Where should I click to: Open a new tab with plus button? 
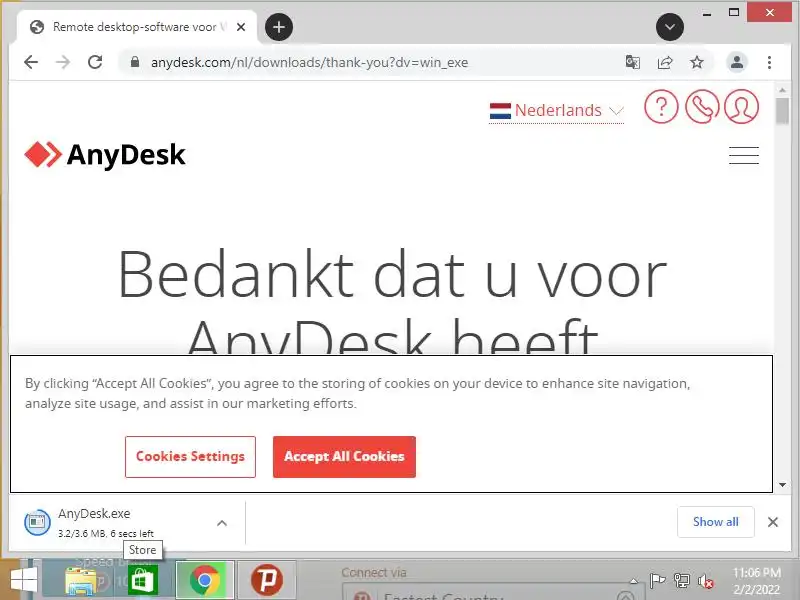point(279,27)
